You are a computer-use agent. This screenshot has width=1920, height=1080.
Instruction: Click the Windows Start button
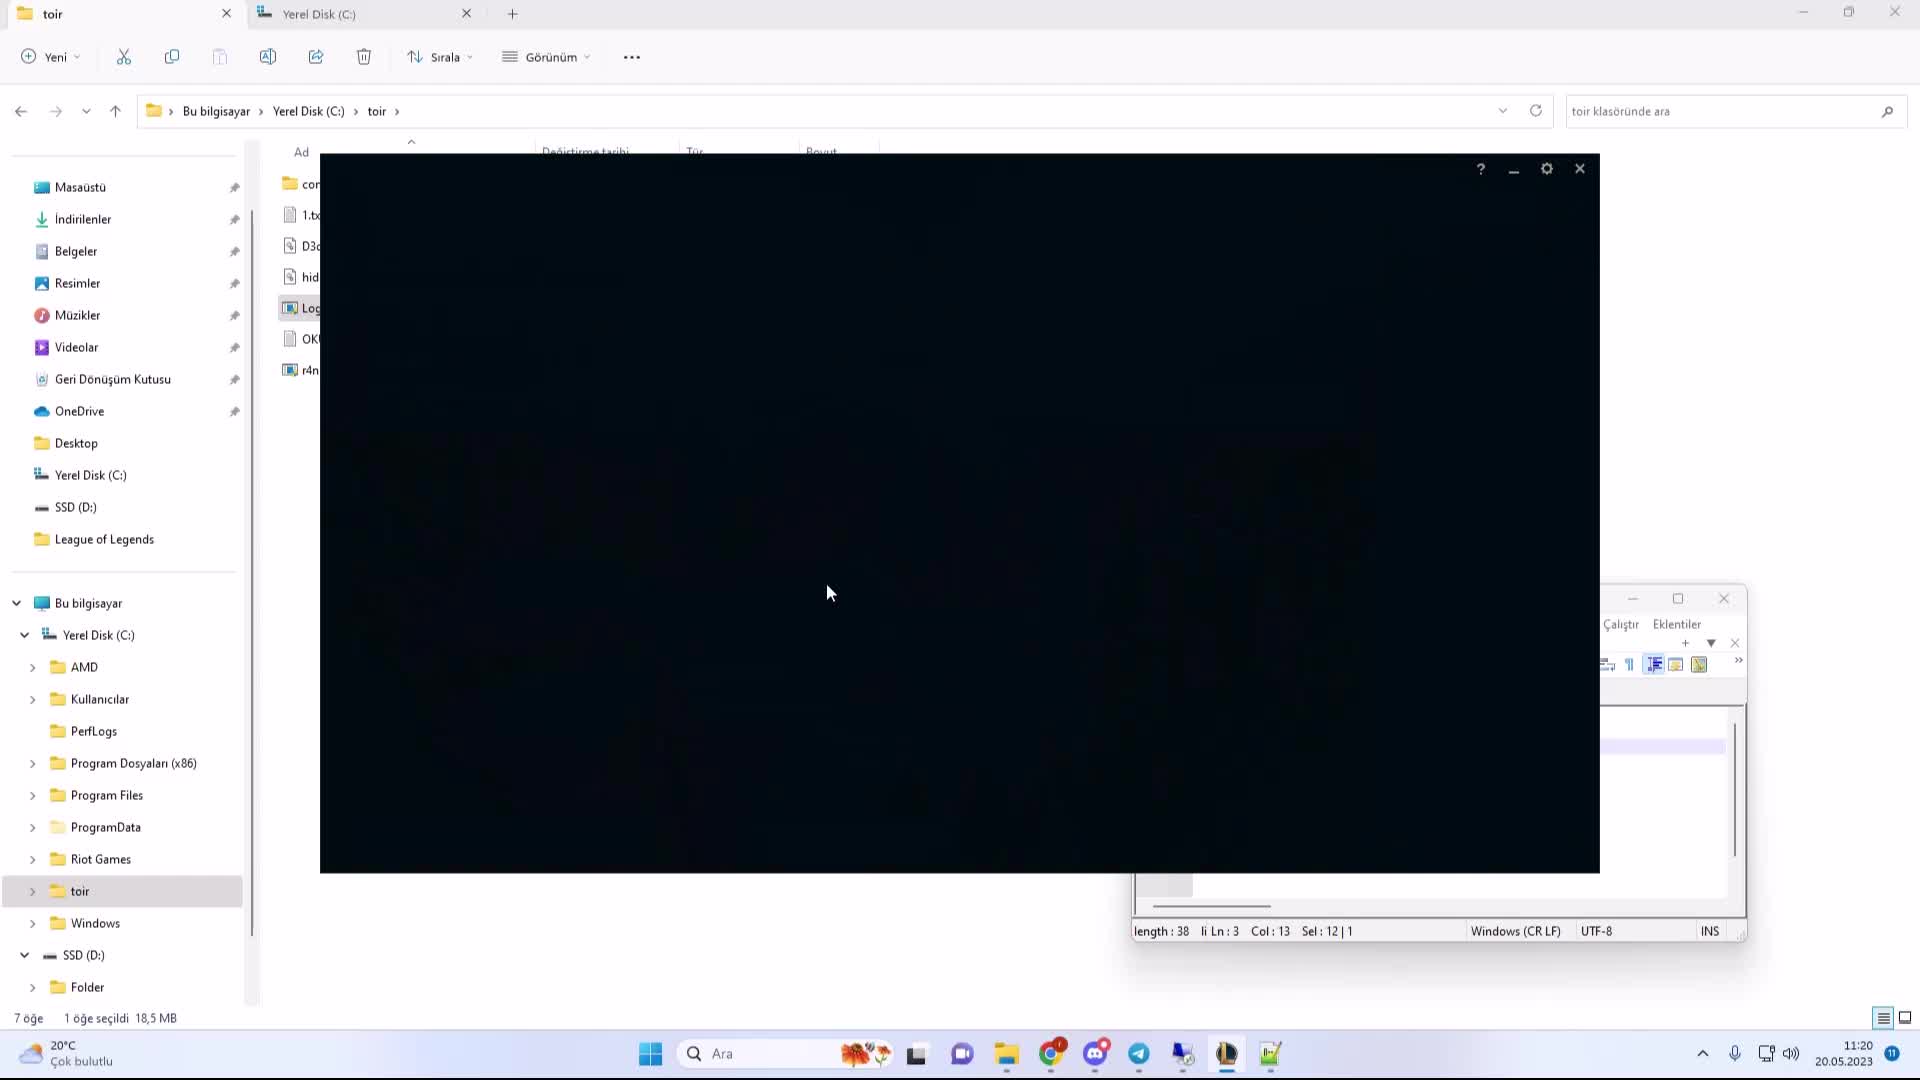(650, 1054)
